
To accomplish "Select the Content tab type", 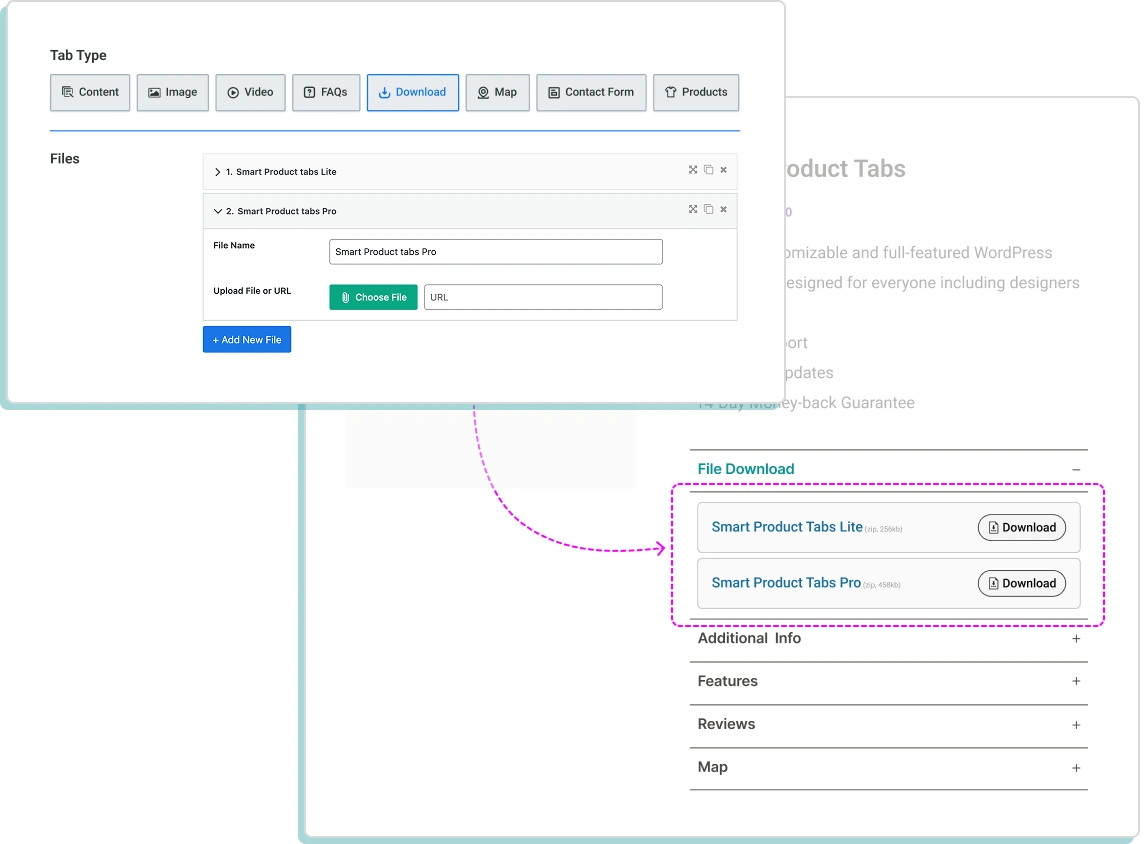I will [x=90, y=92].
